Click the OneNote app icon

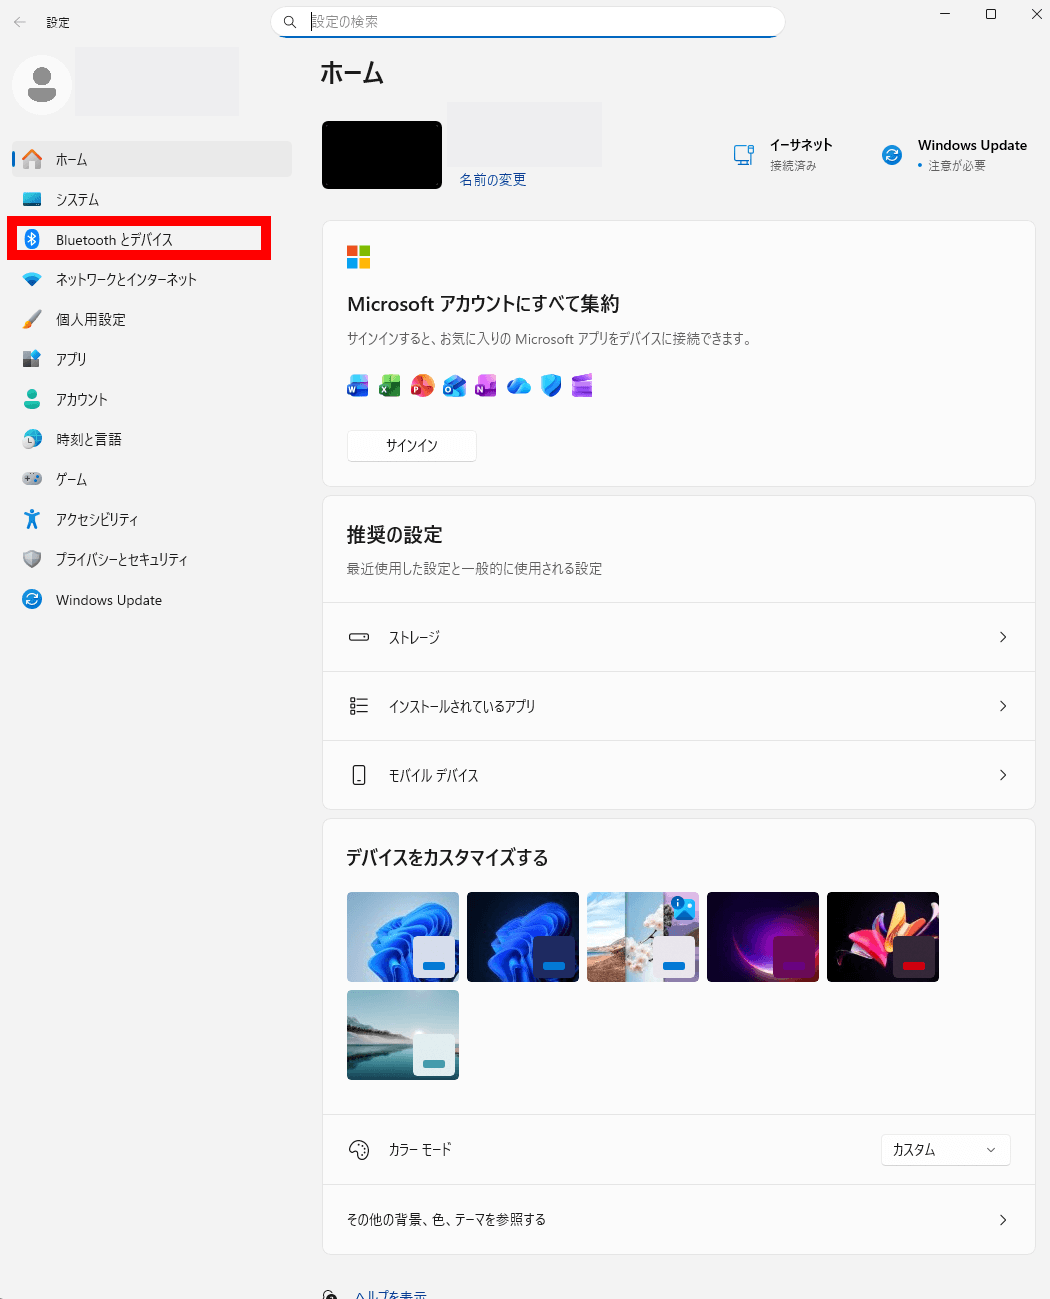pos(486,386)
